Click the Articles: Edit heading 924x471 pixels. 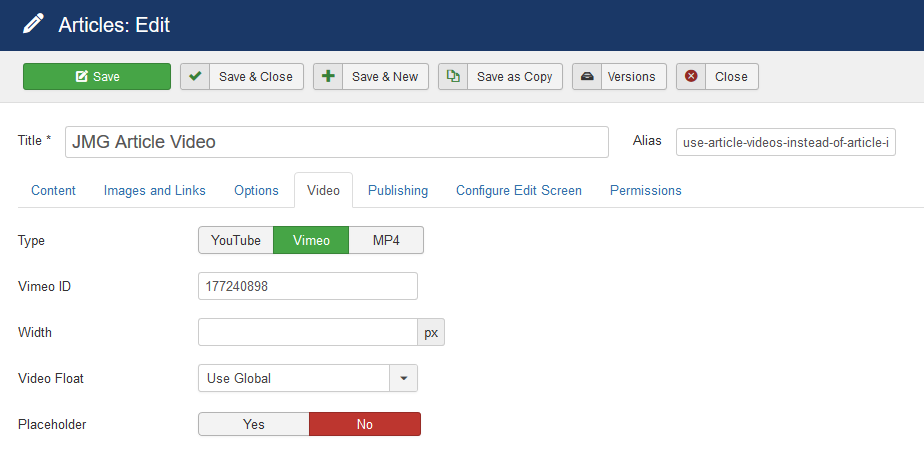click(114, 25)
